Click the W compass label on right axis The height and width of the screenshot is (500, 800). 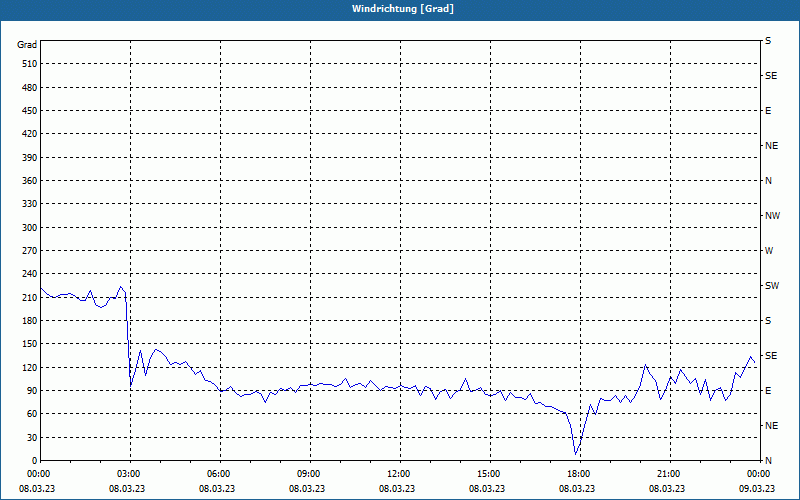coord(769,251)
